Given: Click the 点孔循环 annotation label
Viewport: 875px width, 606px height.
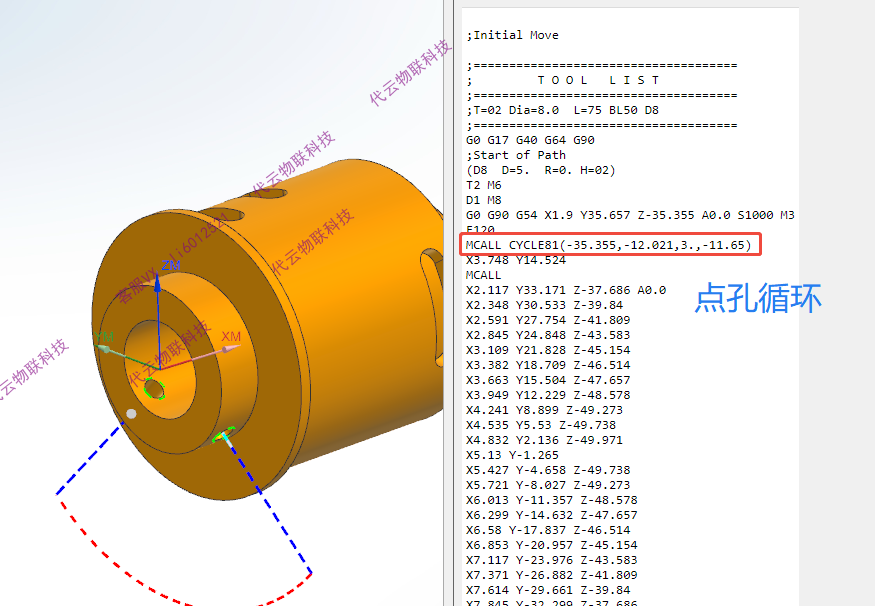Looking at the screenshot, I should [x=759, y=295].
